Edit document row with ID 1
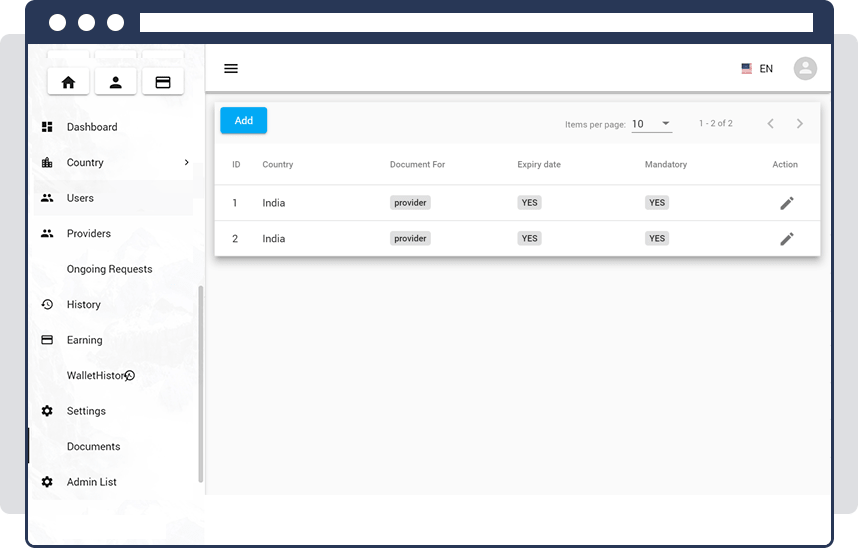The width and height of the screenshot is (858, 548). [x=787, y=203]
